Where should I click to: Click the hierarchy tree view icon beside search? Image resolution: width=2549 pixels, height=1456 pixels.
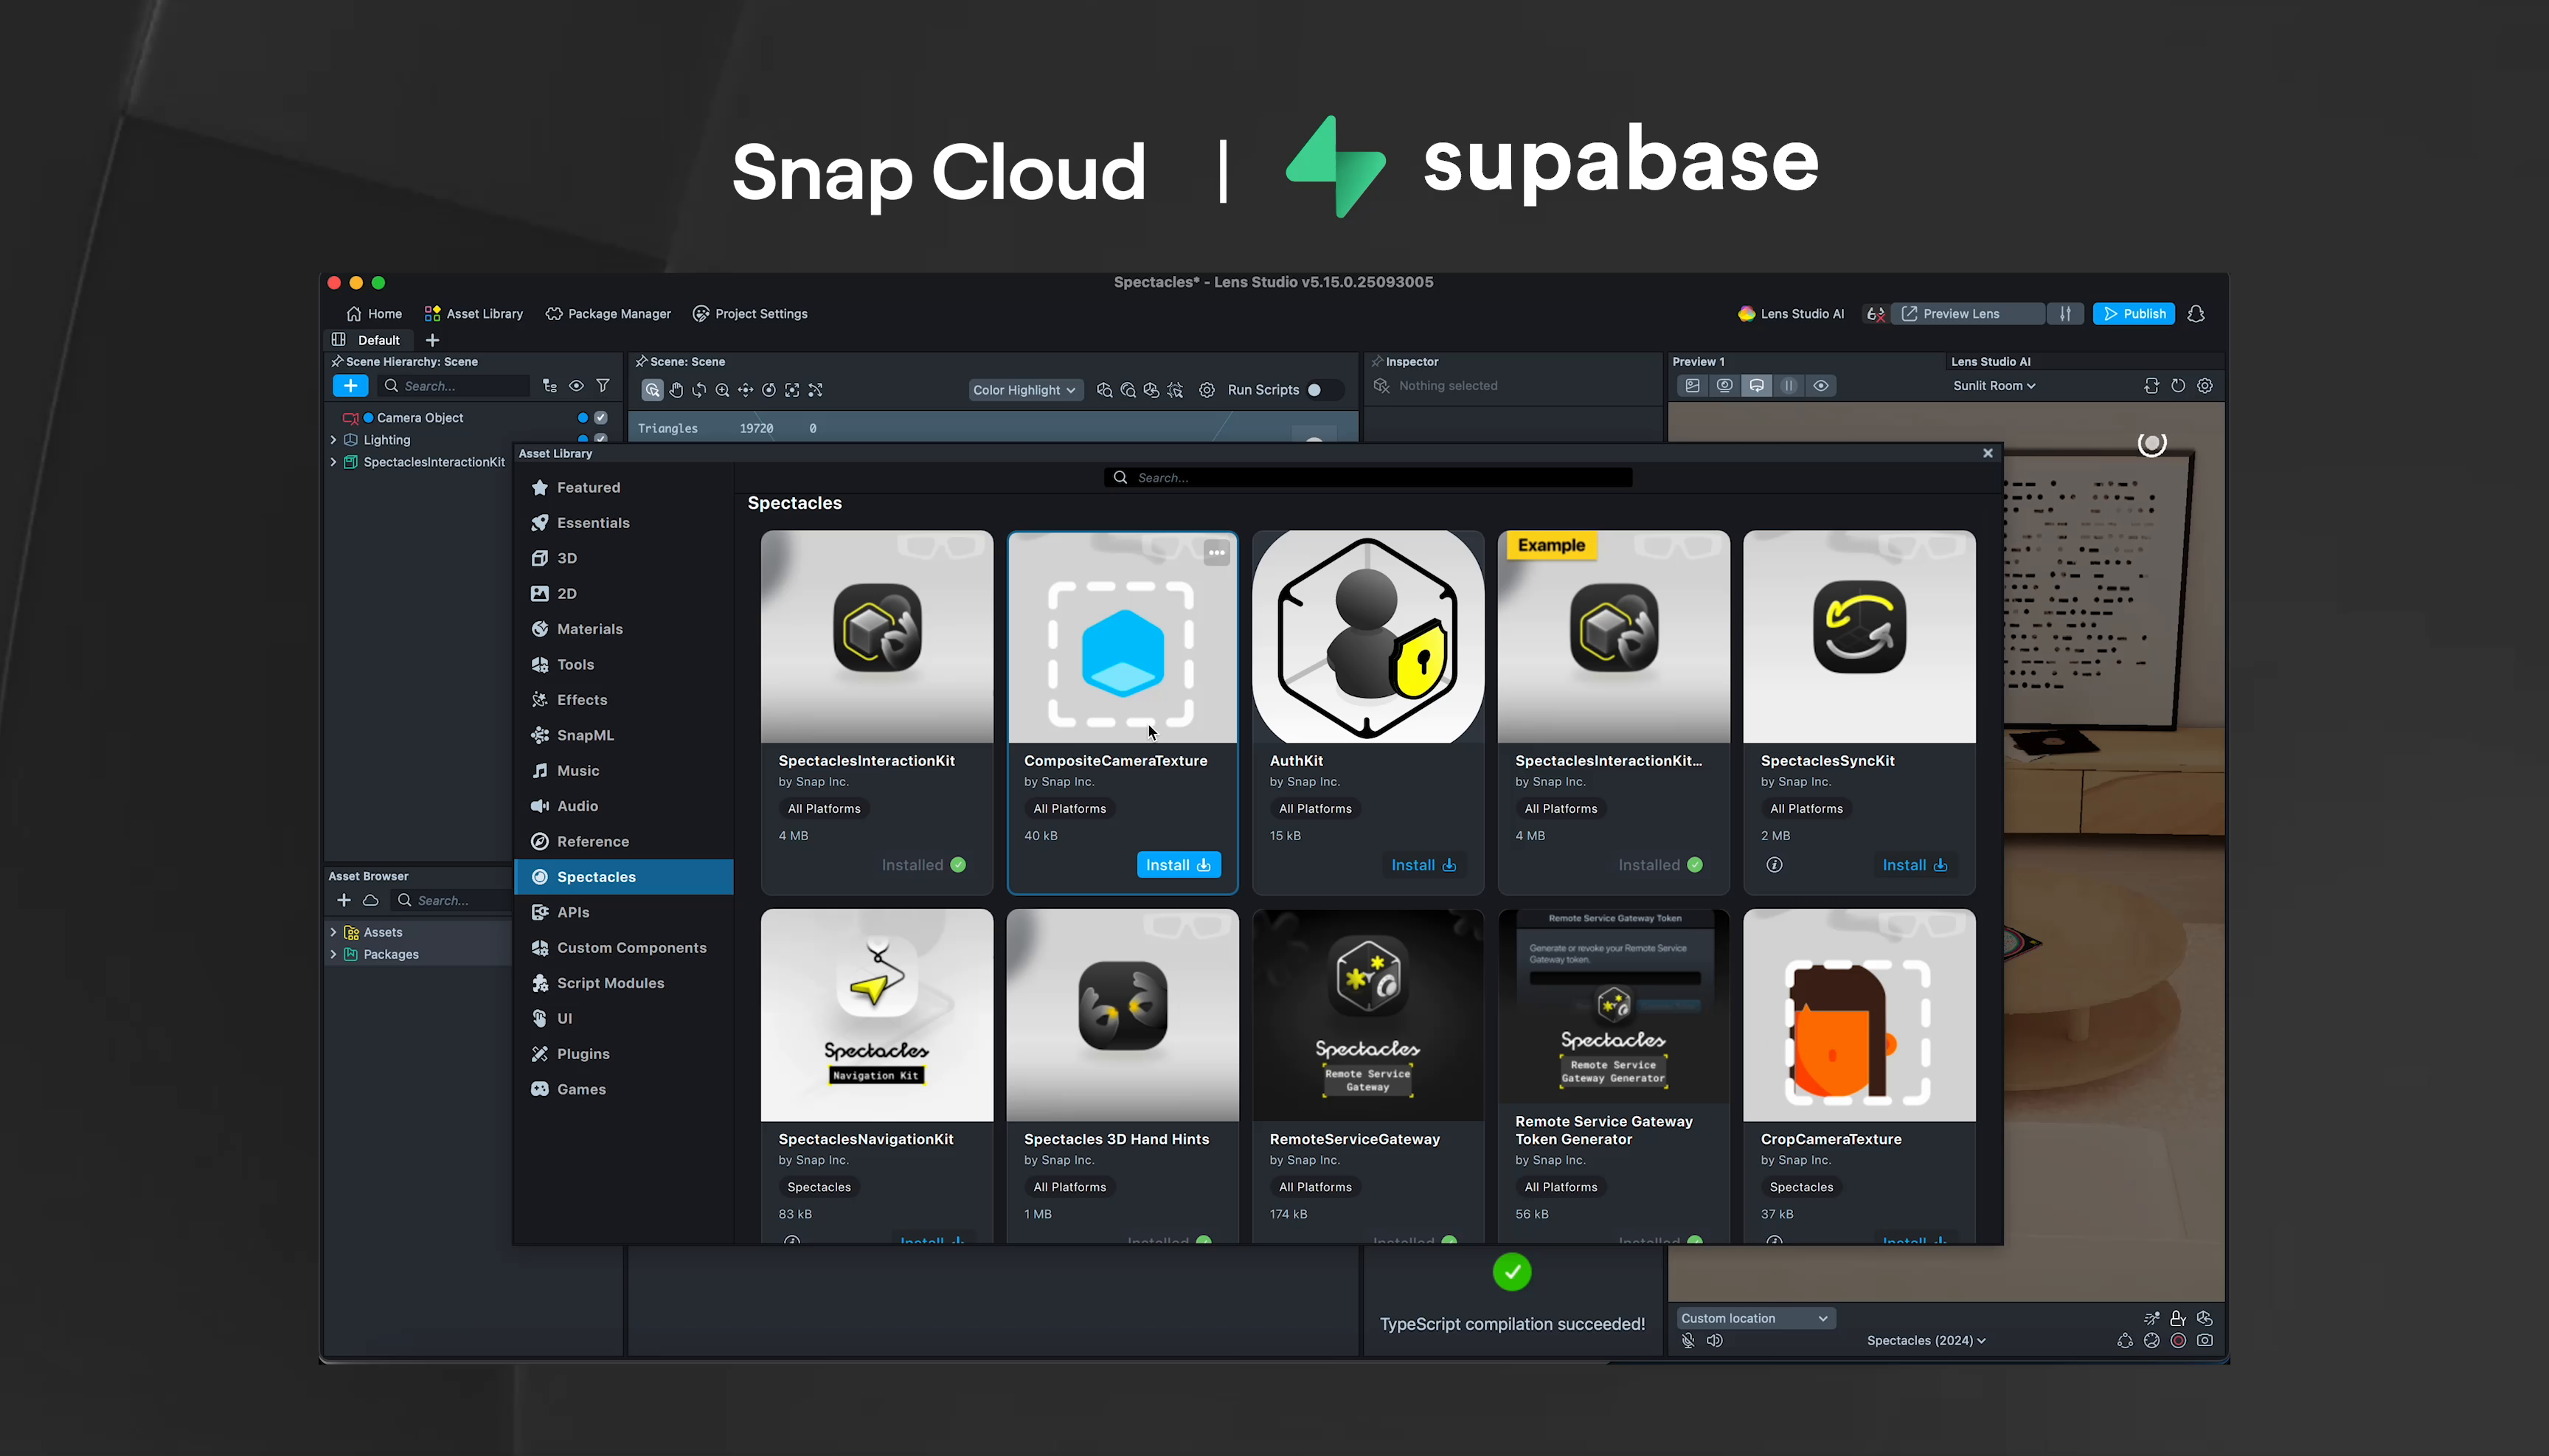click(549, 386)
